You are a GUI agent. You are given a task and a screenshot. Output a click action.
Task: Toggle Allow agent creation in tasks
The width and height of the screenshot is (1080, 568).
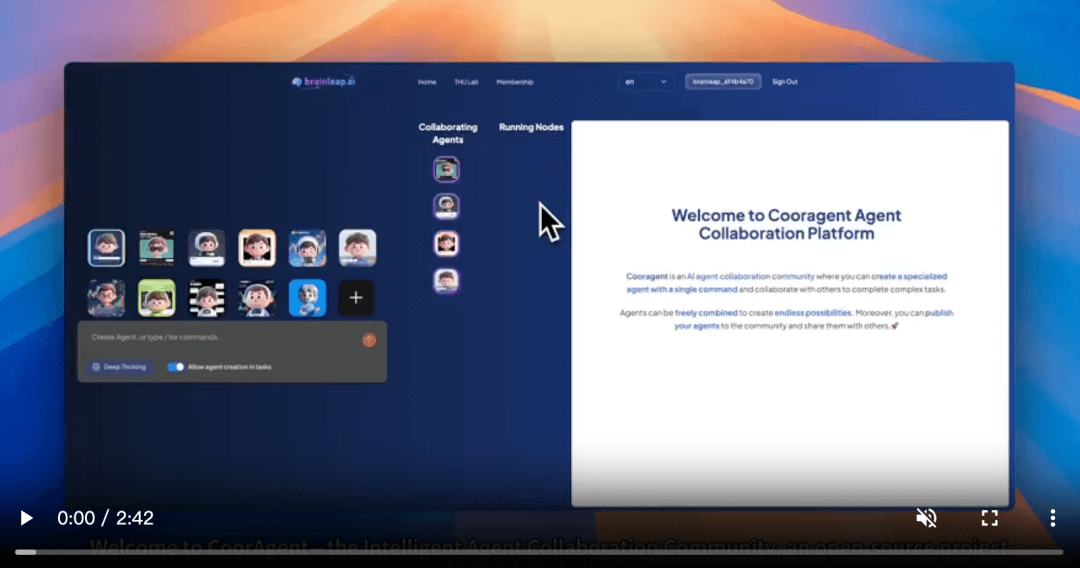[x=176, y=367]
